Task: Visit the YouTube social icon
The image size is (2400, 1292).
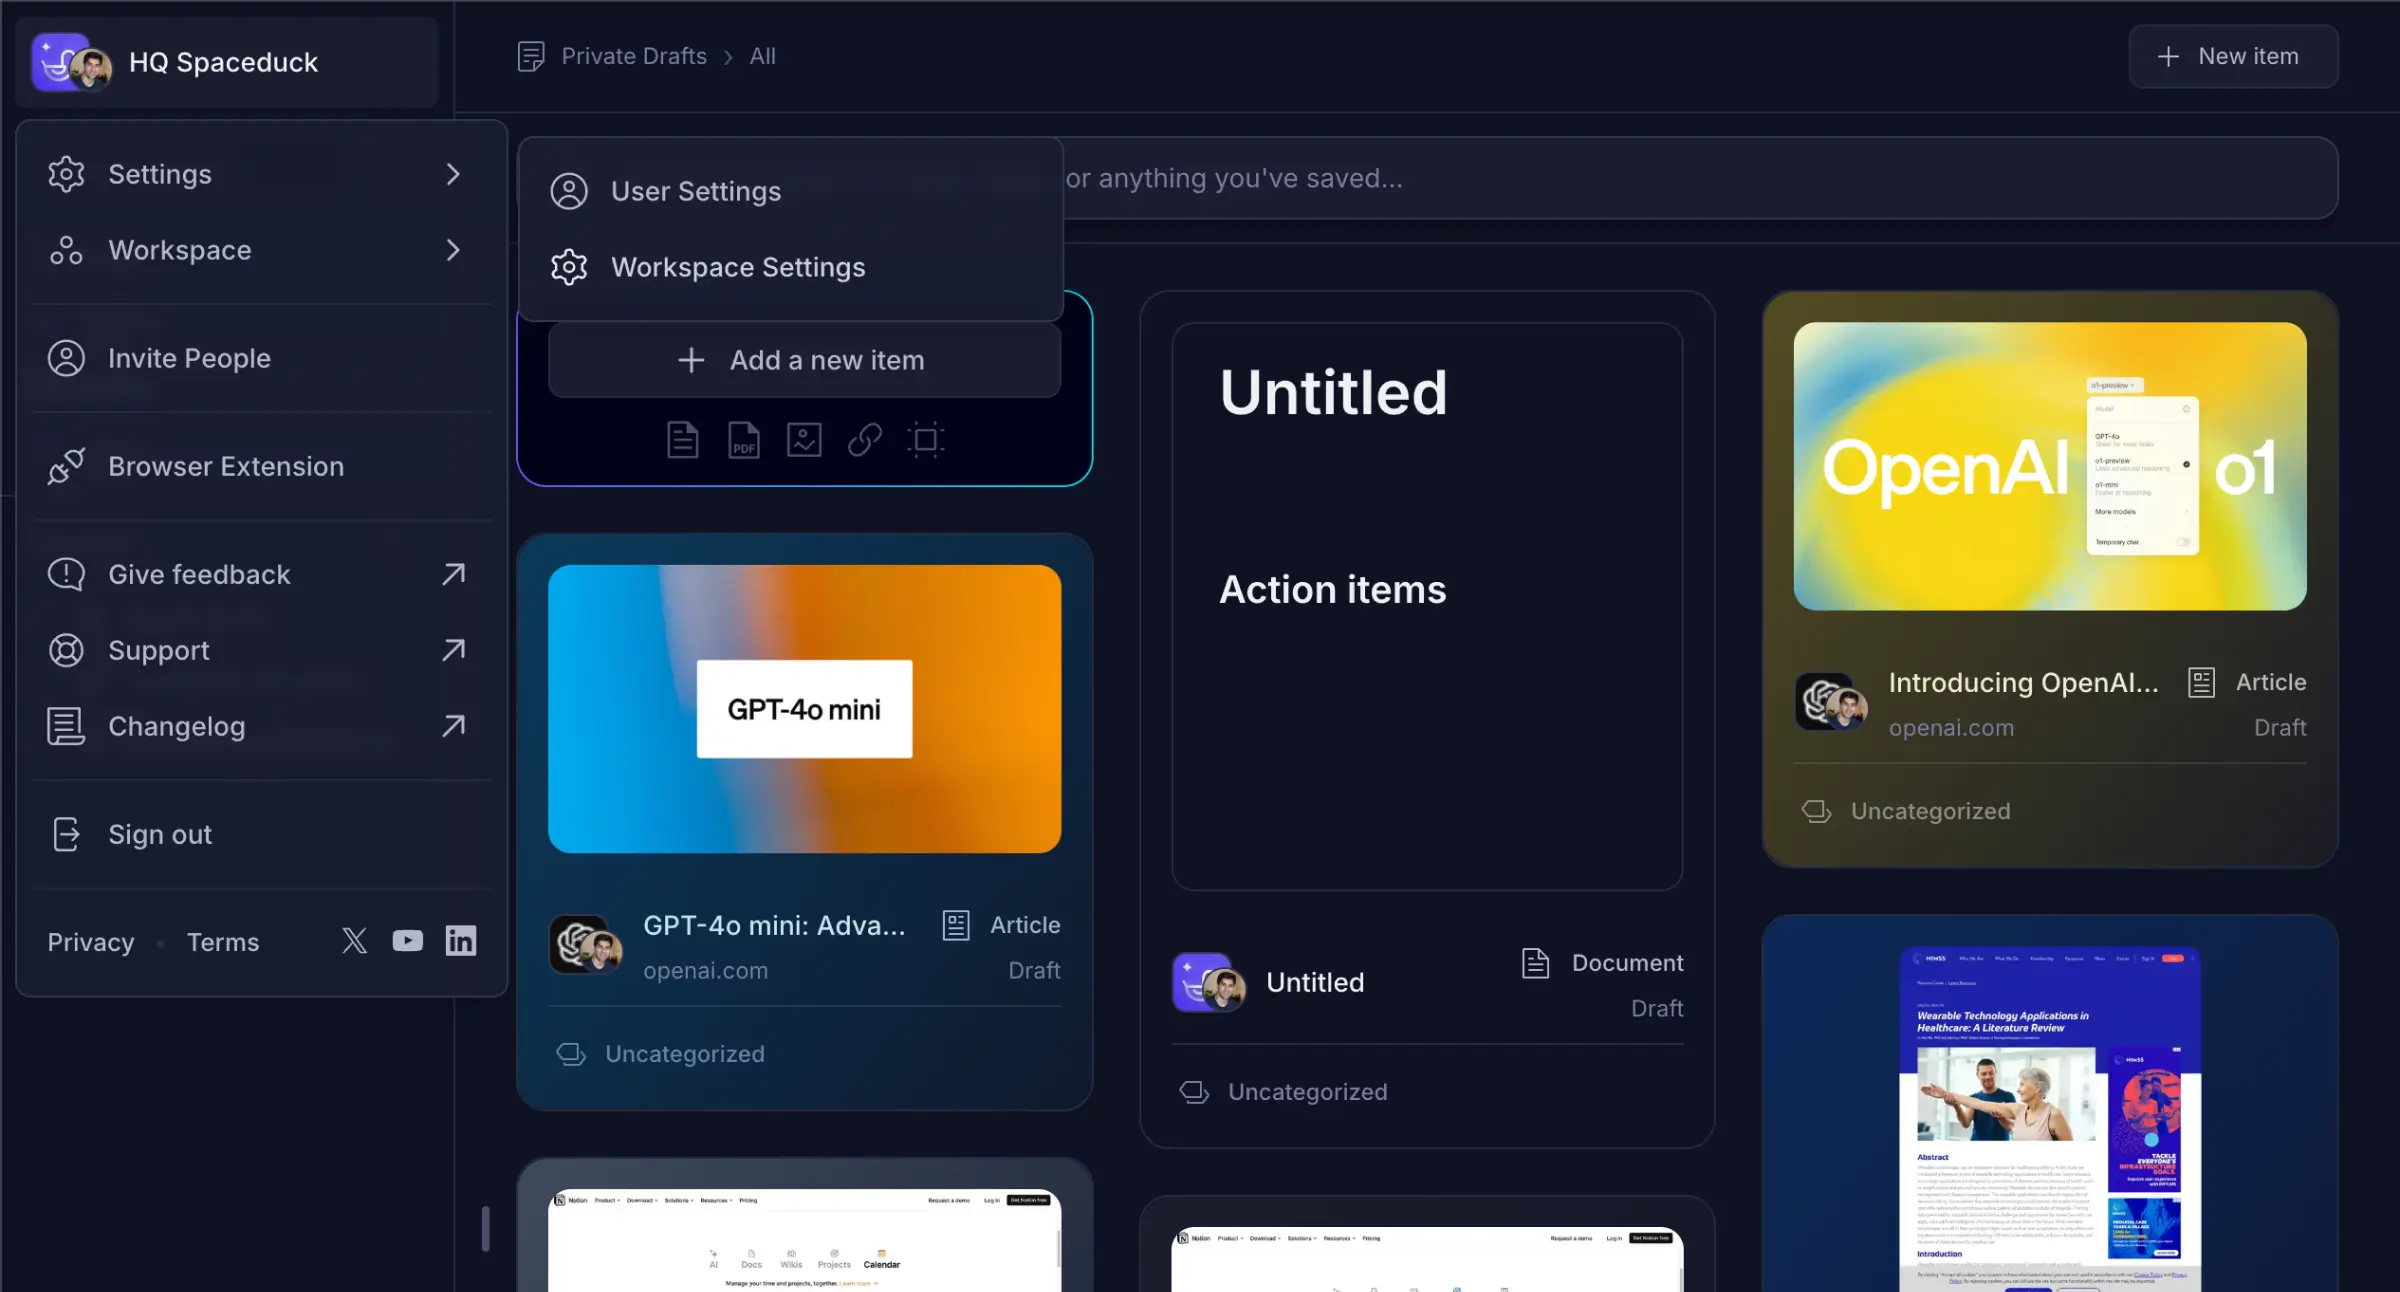Action: point(408,940)
